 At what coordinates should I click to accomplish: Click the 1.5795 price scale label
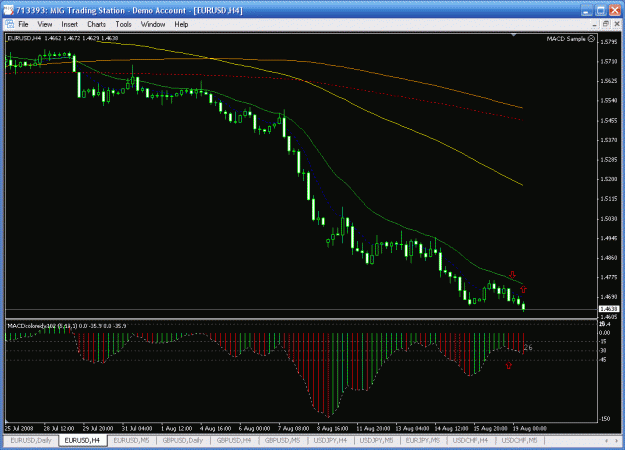tap(609, 42)
